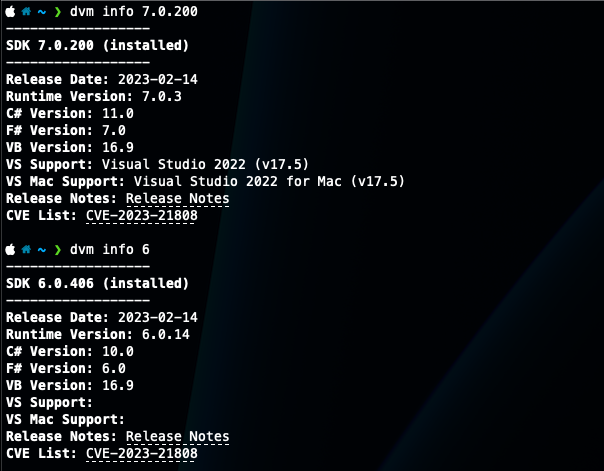Click the 'SDK 7.0.200 (installed)' heading
The height and width of the screenshot is (471, 604).
[97, 45]
